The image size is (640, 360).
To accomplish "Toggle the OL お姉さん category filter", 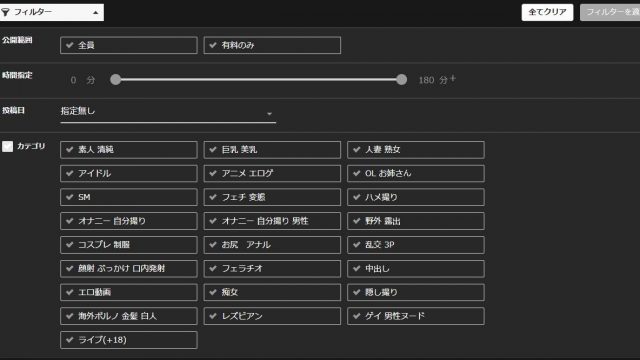I will pyautogui.click(x=416, y=173).
